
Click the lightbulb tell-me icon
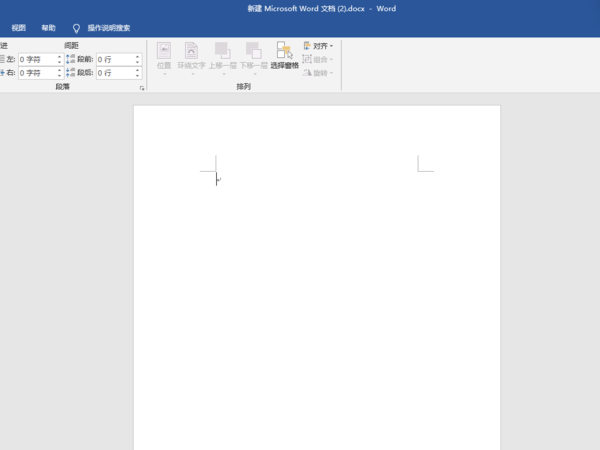76,28
